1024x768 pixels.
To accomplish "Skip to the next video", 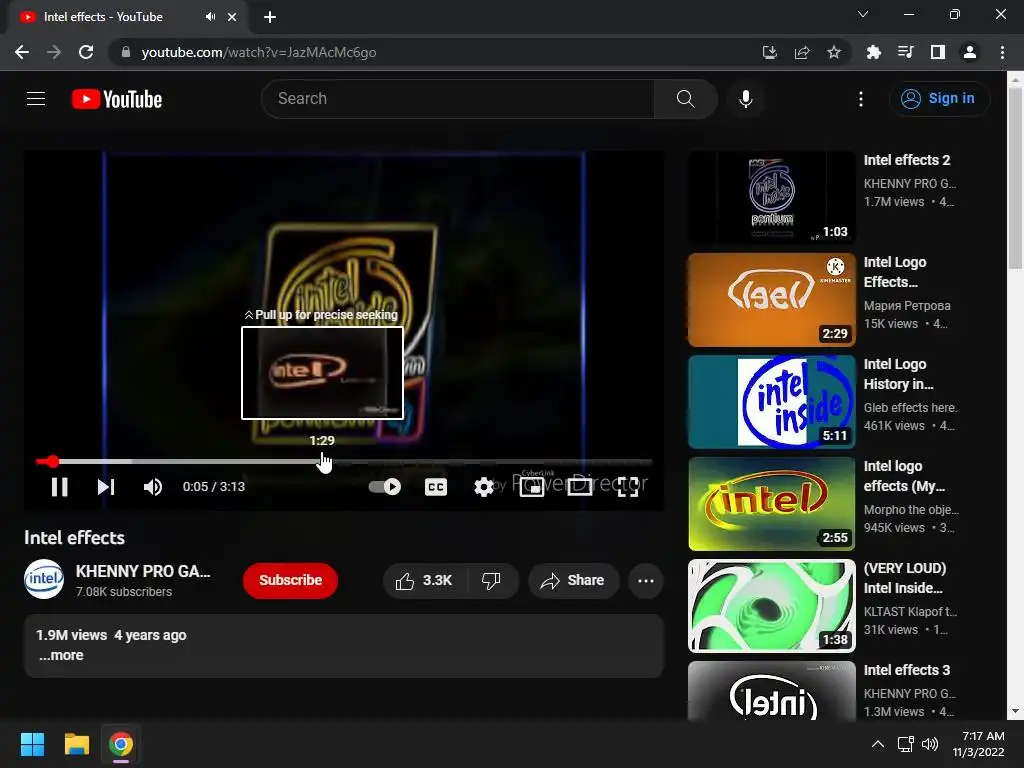I will point(106,487).
